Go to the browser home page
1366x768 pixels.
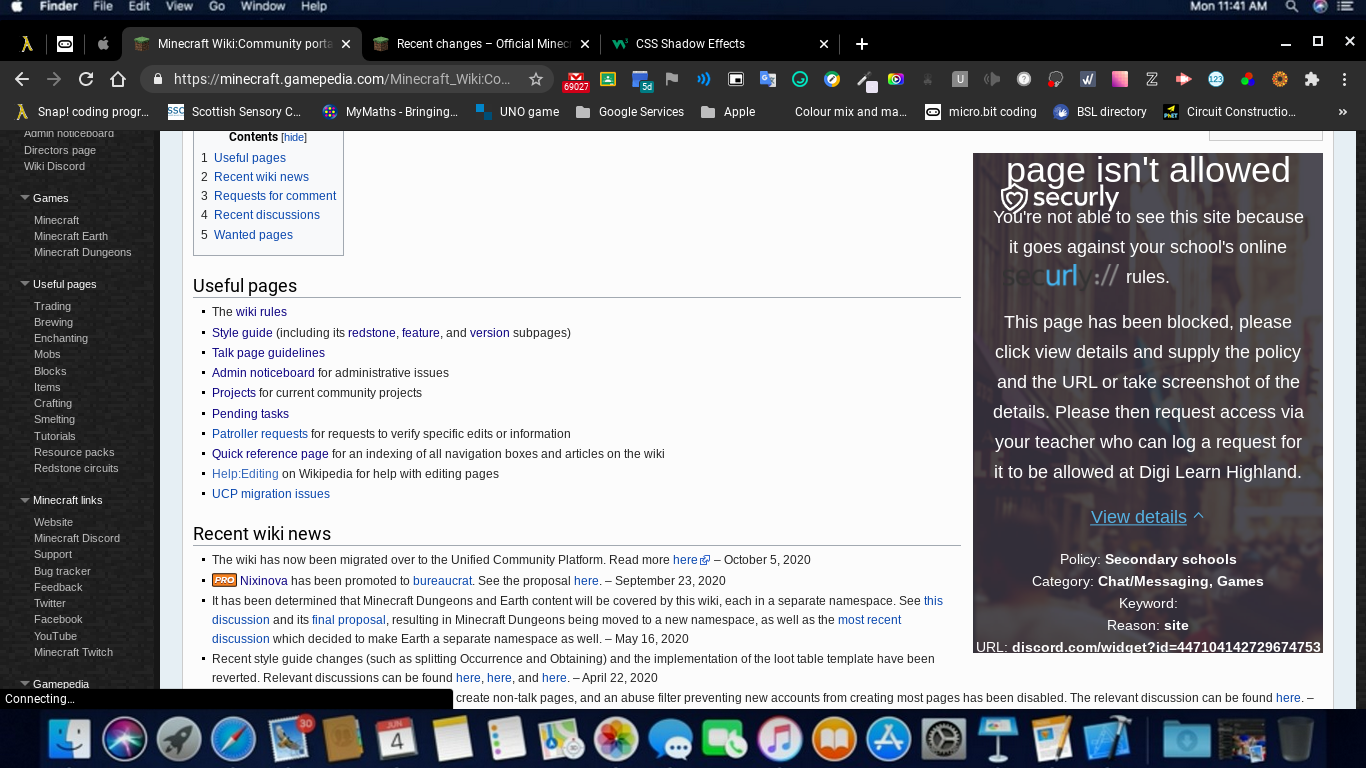pyautogui.click(x=118, y=79)
